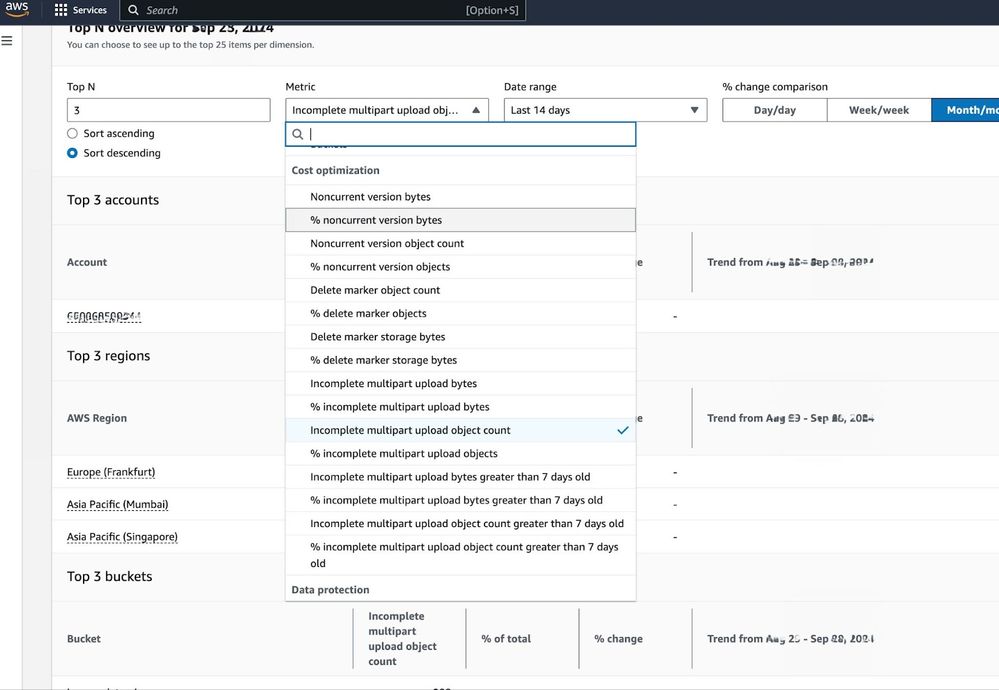Select % noncurrent version objects metric

(x=460, y=267)
